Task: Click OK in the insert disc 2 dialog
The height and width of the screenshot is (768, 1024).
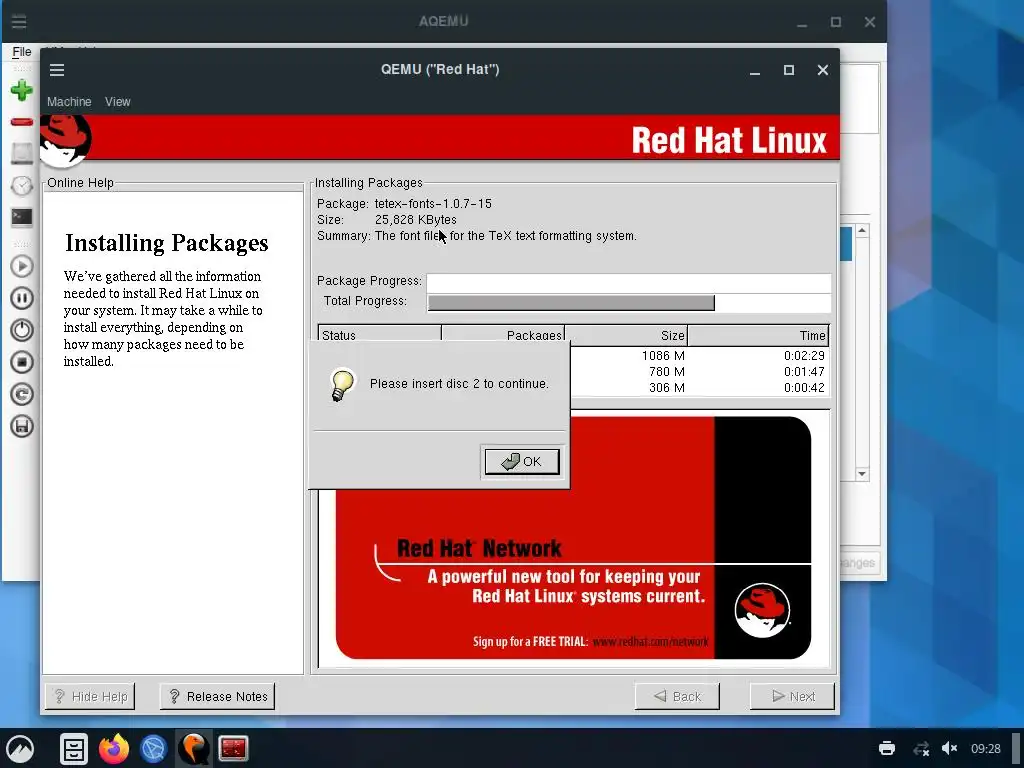Action: 522,462
